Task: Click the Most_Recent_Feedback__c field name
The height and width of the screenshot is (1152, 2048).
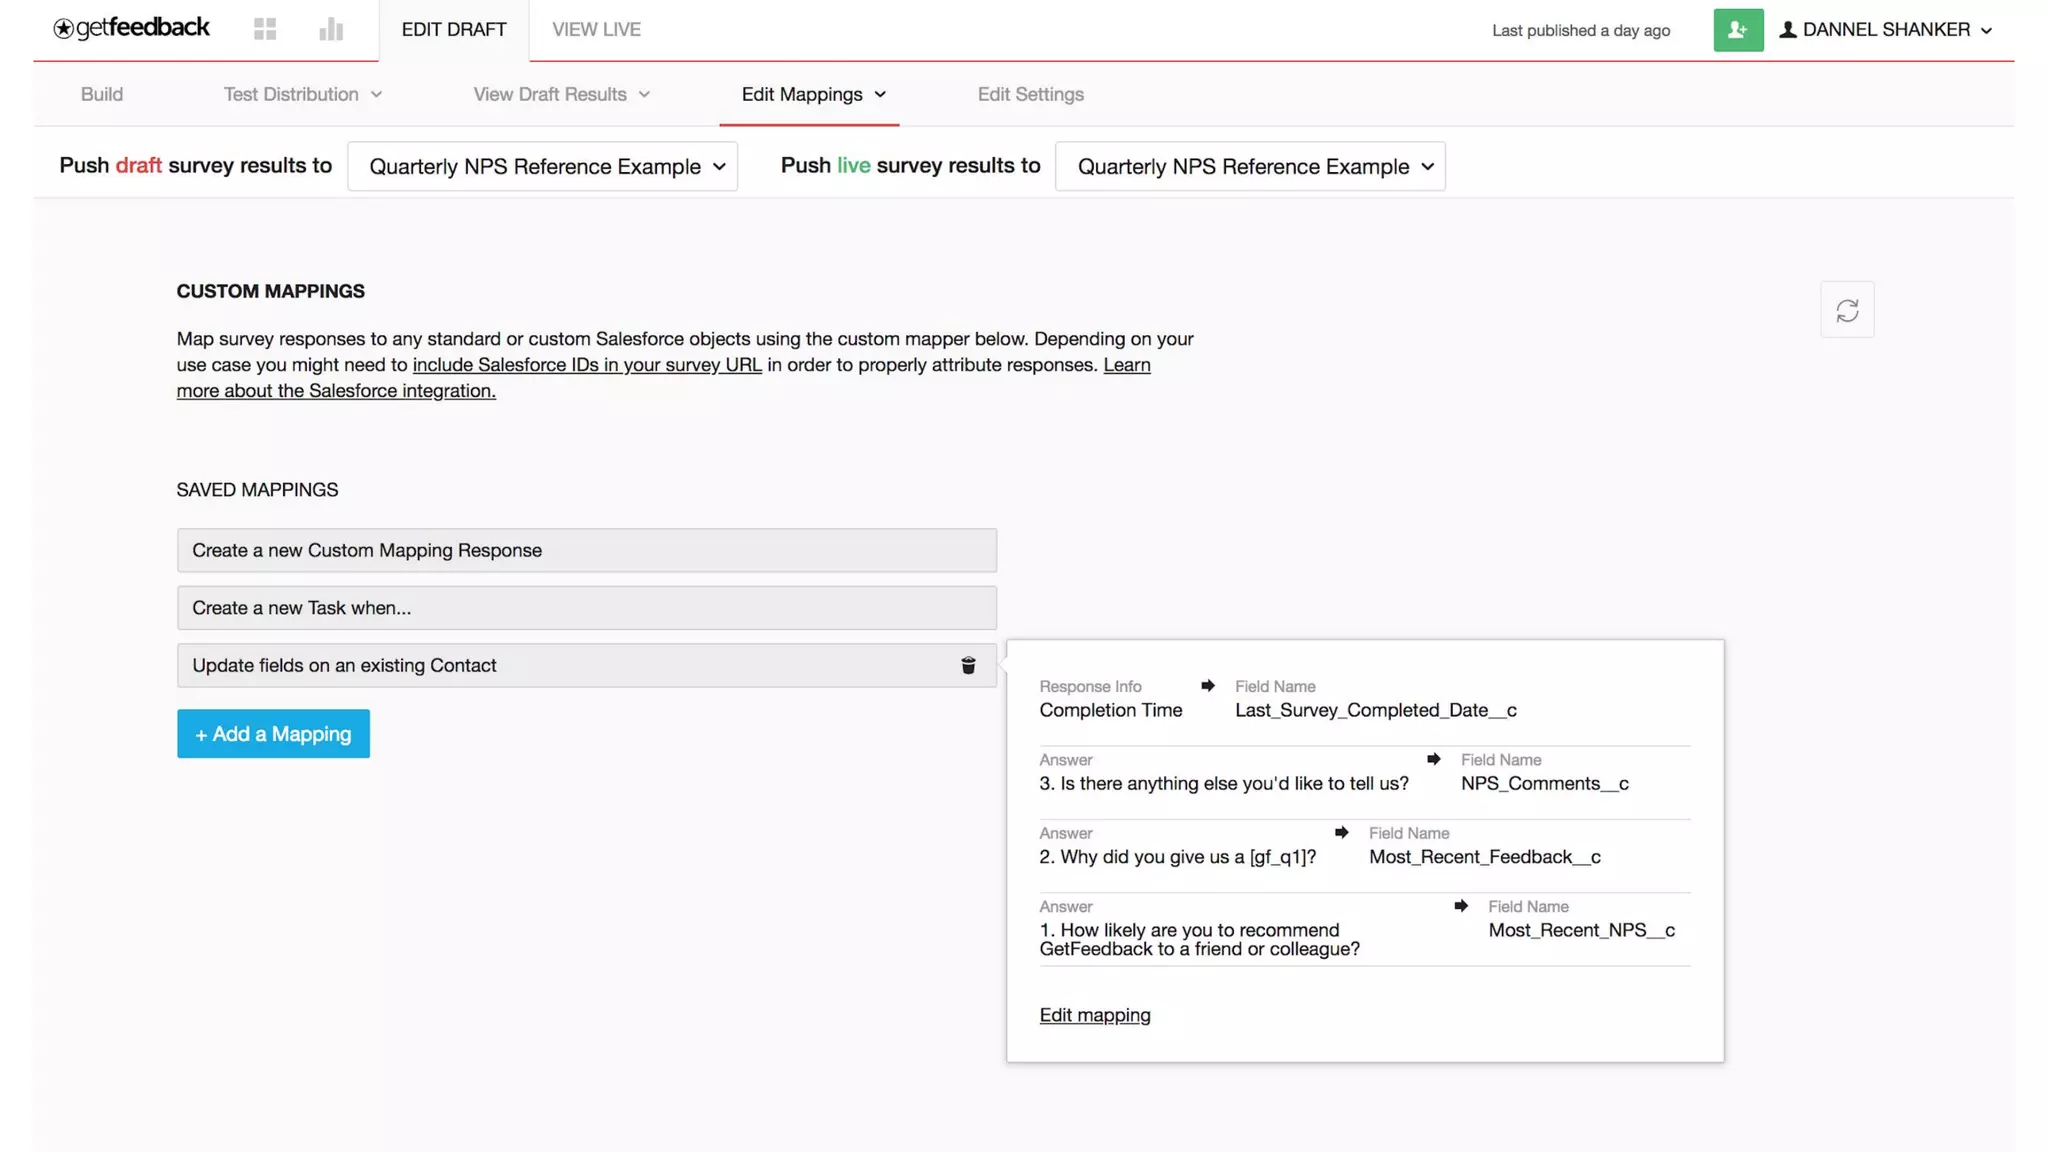Action: [1485, 857]
